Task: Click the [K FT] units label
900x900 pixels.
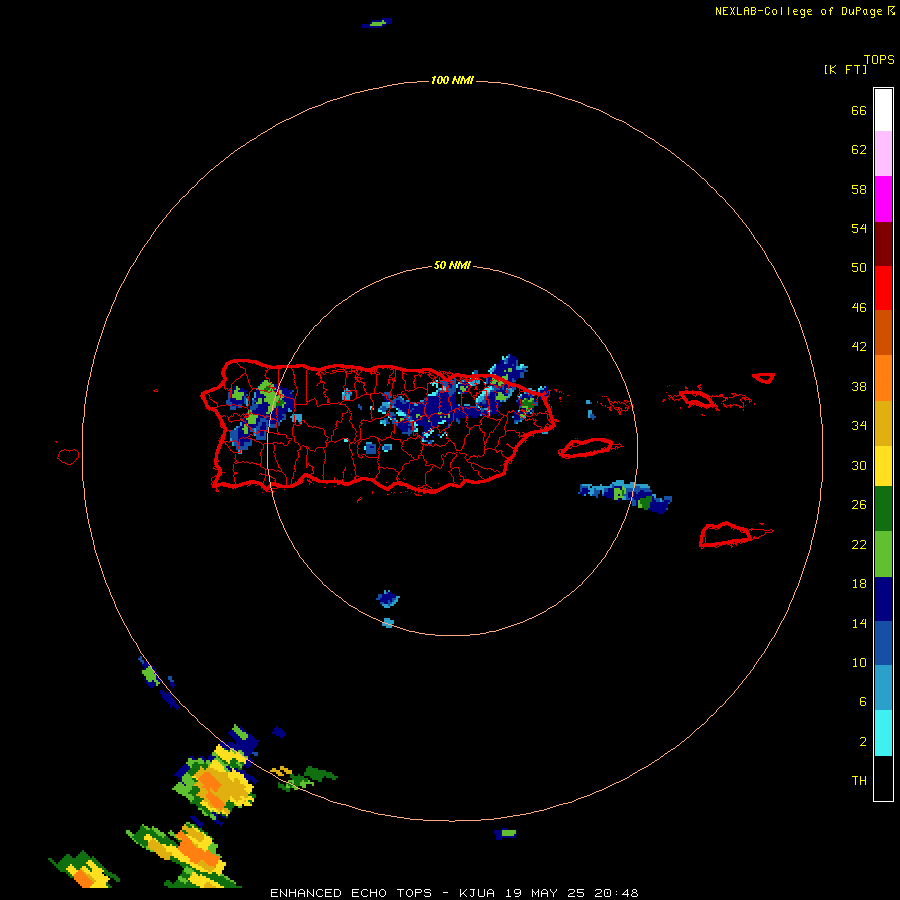Action: (x=845, y=69)
